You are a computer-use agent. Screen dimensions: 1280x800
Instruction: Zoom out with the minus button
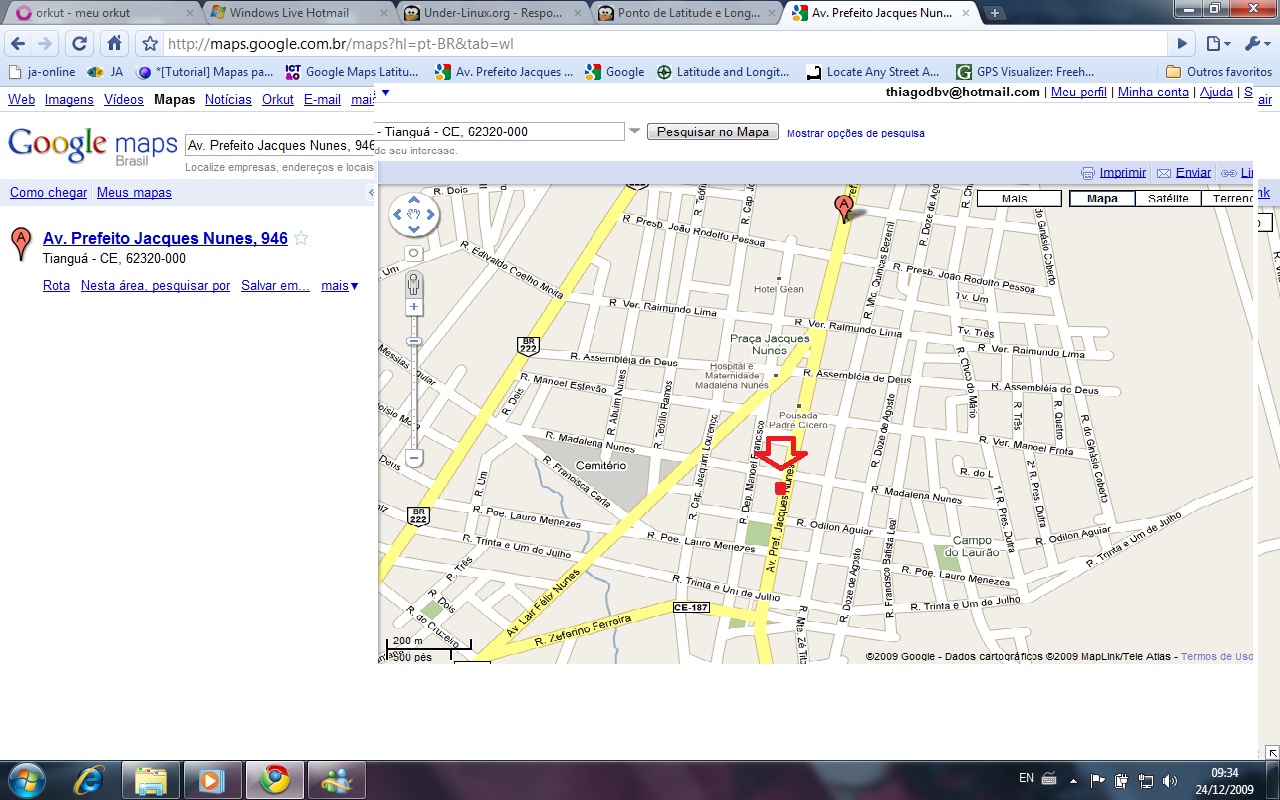pyautogui.click(x=414, y=459)
